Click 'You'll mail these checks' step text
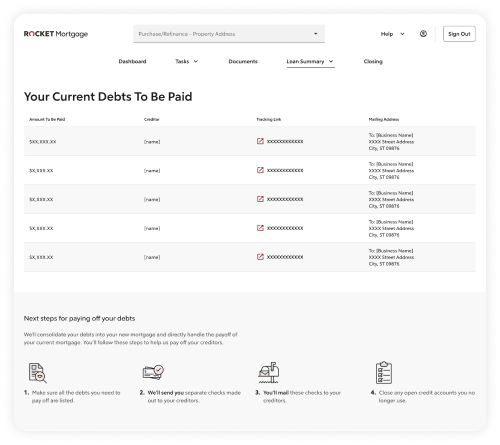 click(x=302, y=397)
